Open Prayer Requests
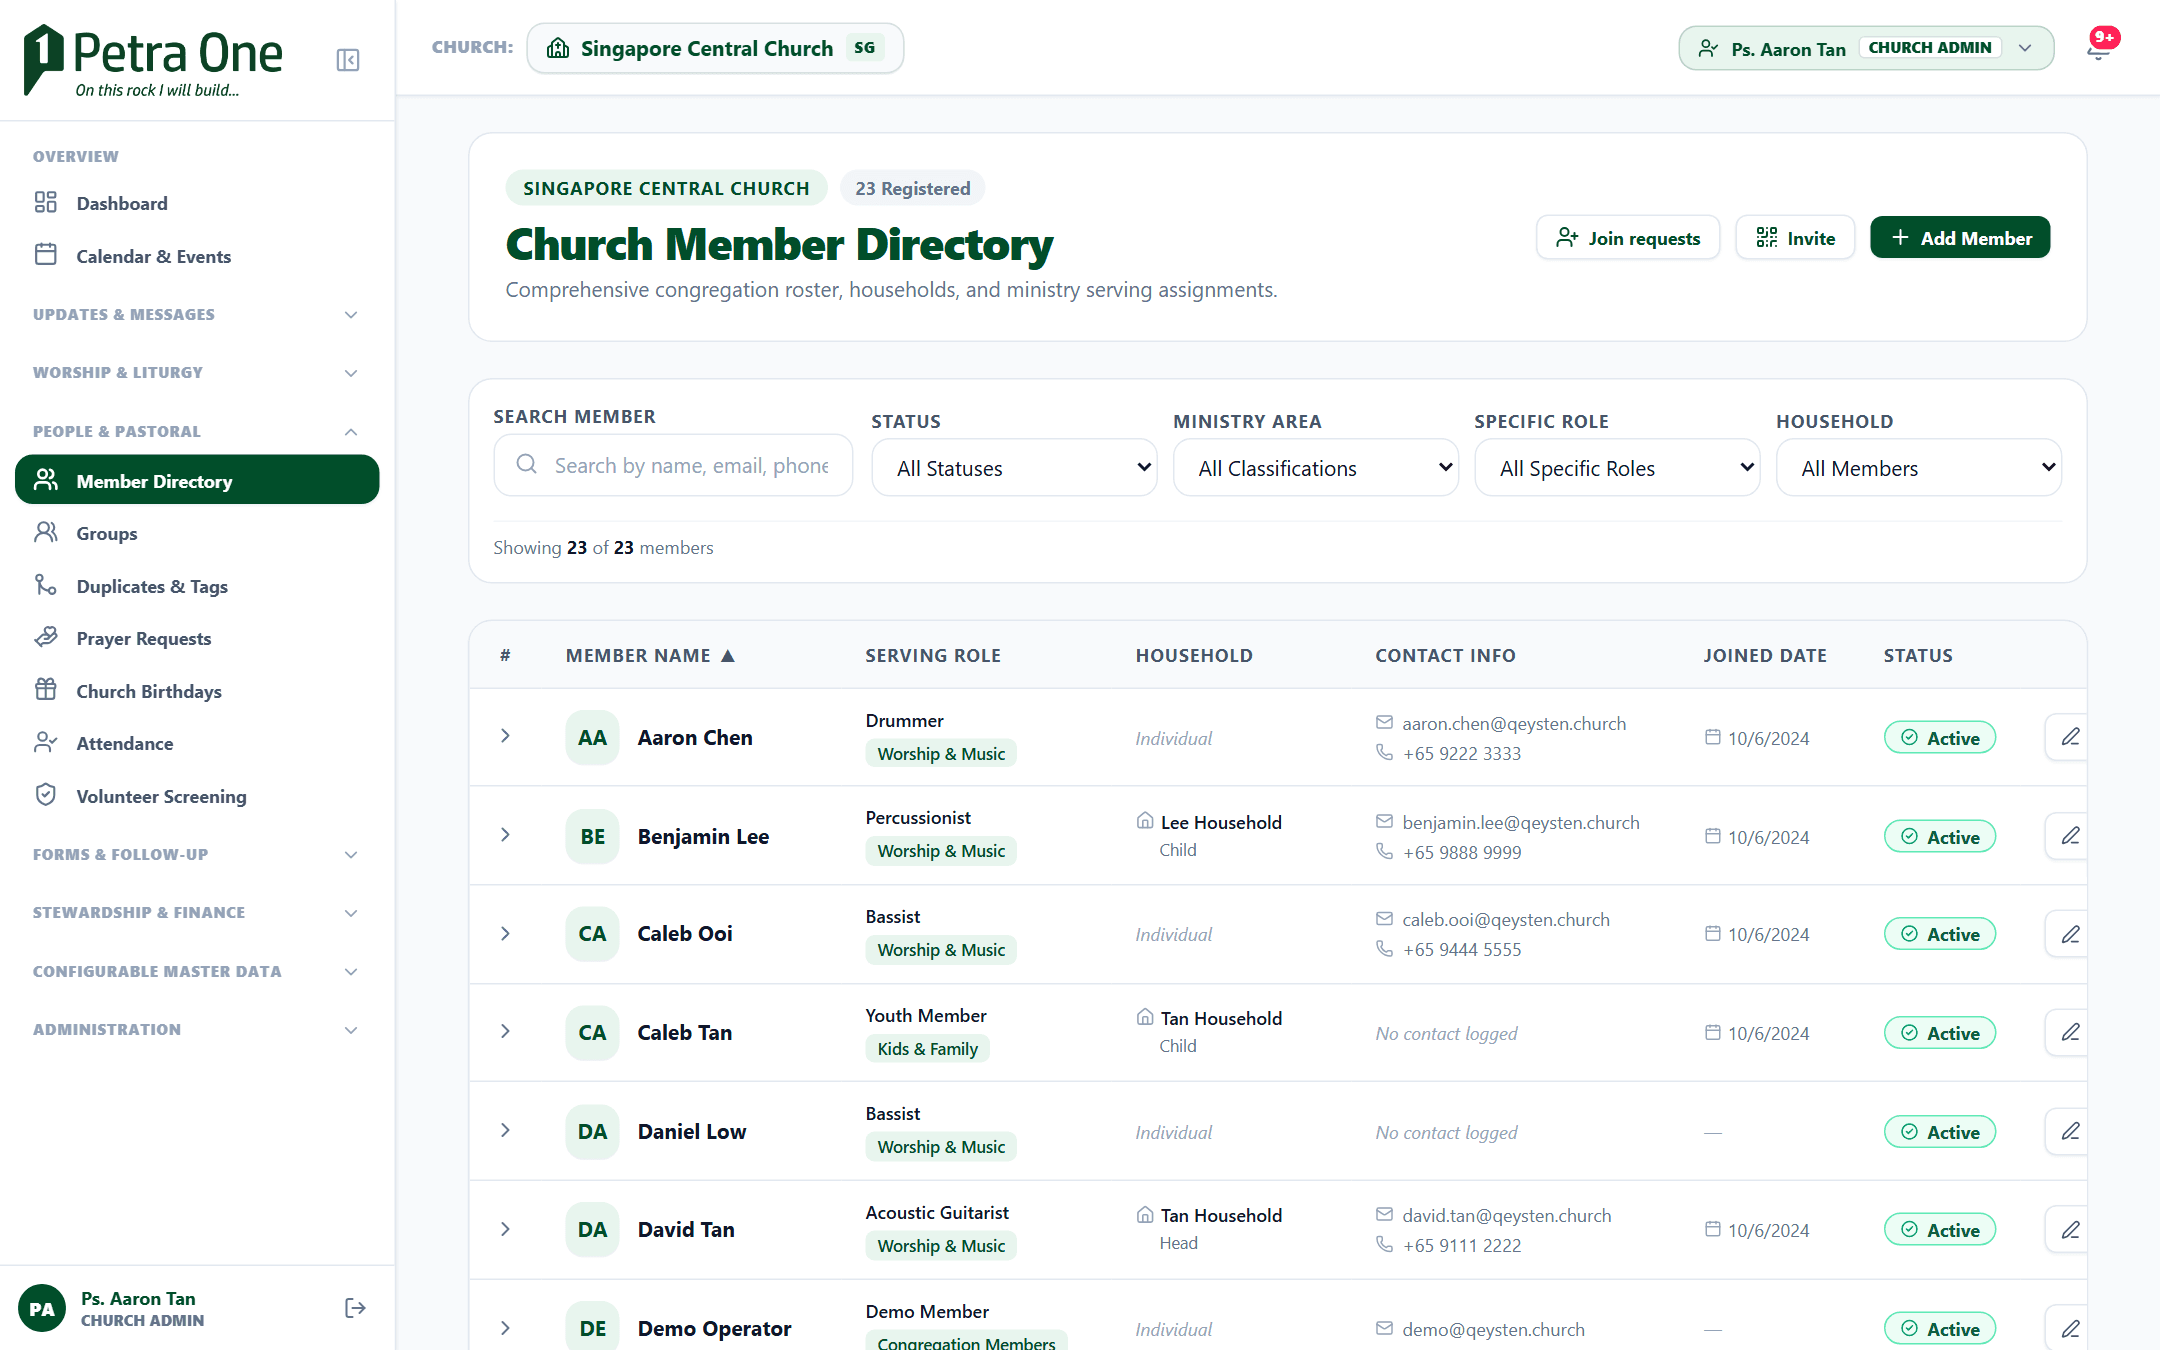The width and height of the screenshot is (2160, 1350). 197,638
